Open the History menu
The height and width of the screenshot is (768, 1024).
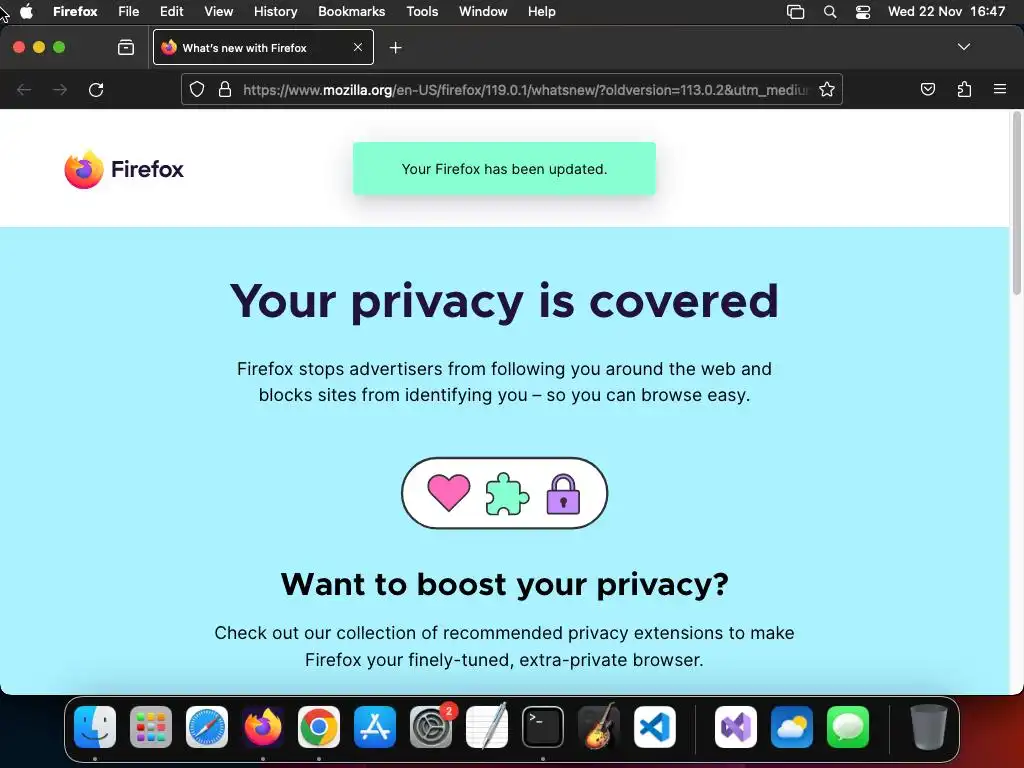click(x=276, y=11)
